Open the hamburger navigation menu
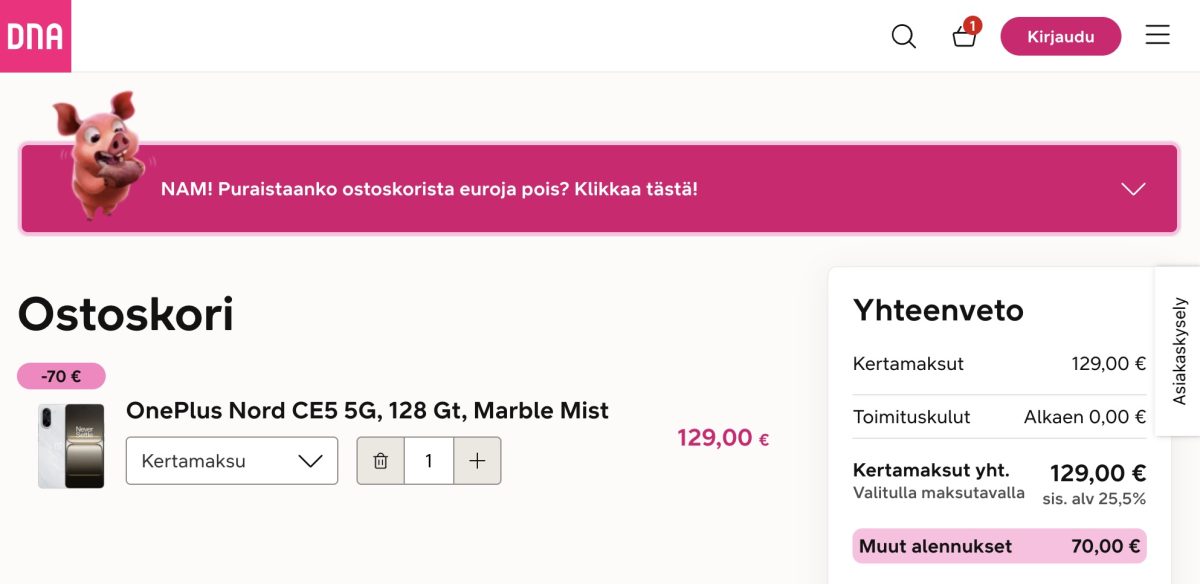Image resolution: width=1200 pixels, height=584 pixels. coord(1157,35)
